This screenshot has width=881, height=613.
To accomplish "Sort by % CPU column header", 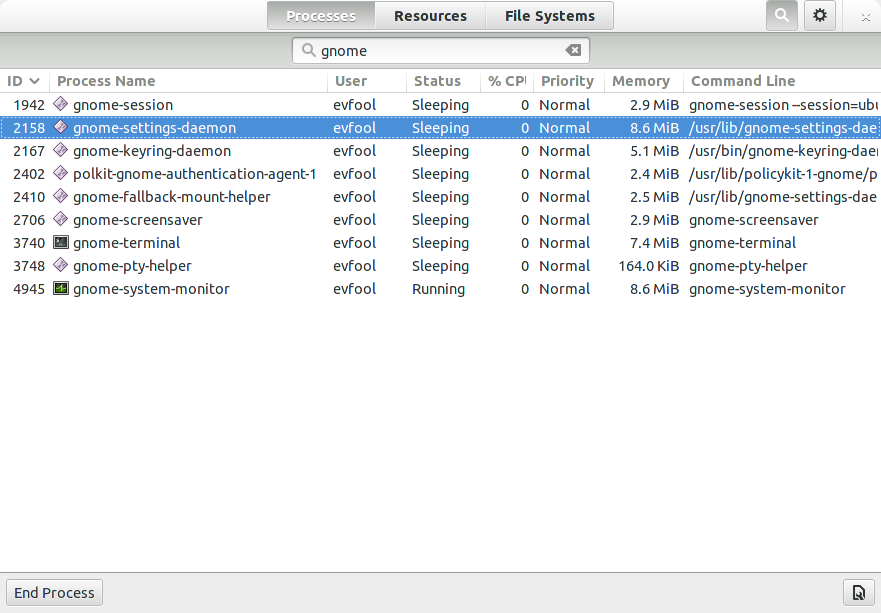I will [x=507, y=81].
